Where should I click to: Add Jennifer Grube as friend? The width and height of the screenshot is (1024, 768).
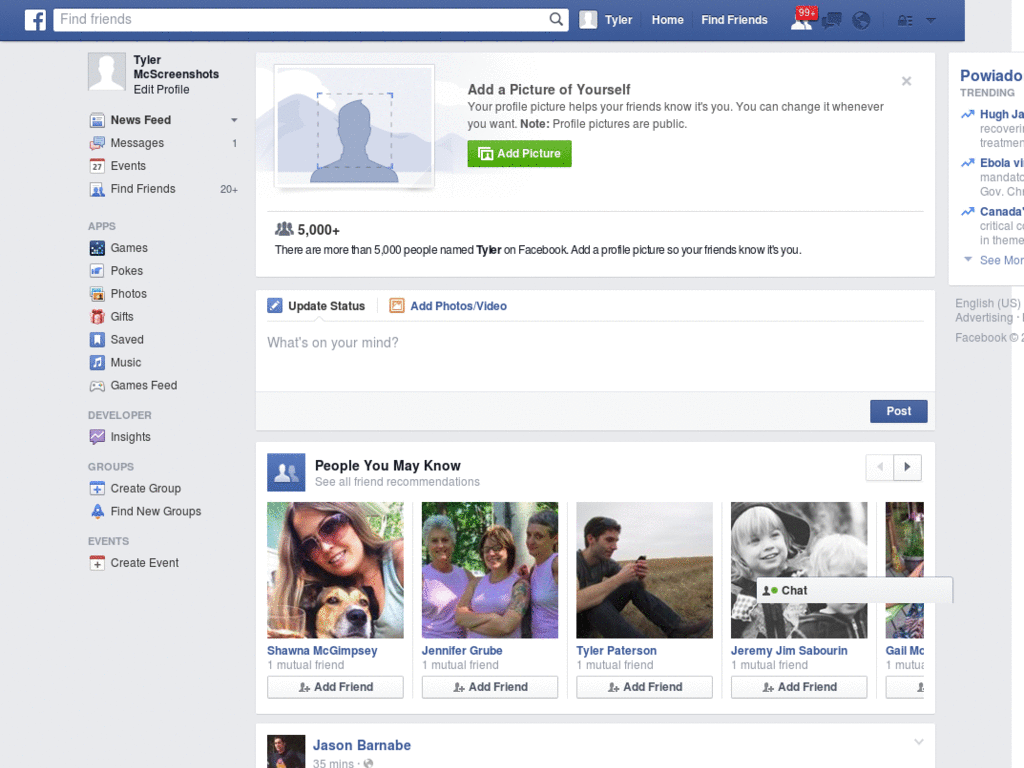490,687
